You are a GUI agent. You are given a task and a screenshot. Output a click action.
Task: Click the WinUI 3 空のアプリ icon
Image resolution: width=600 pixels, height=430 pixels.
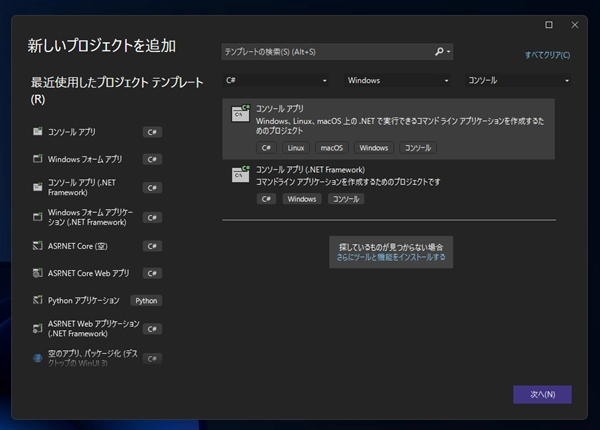click(x=38, y=358)
